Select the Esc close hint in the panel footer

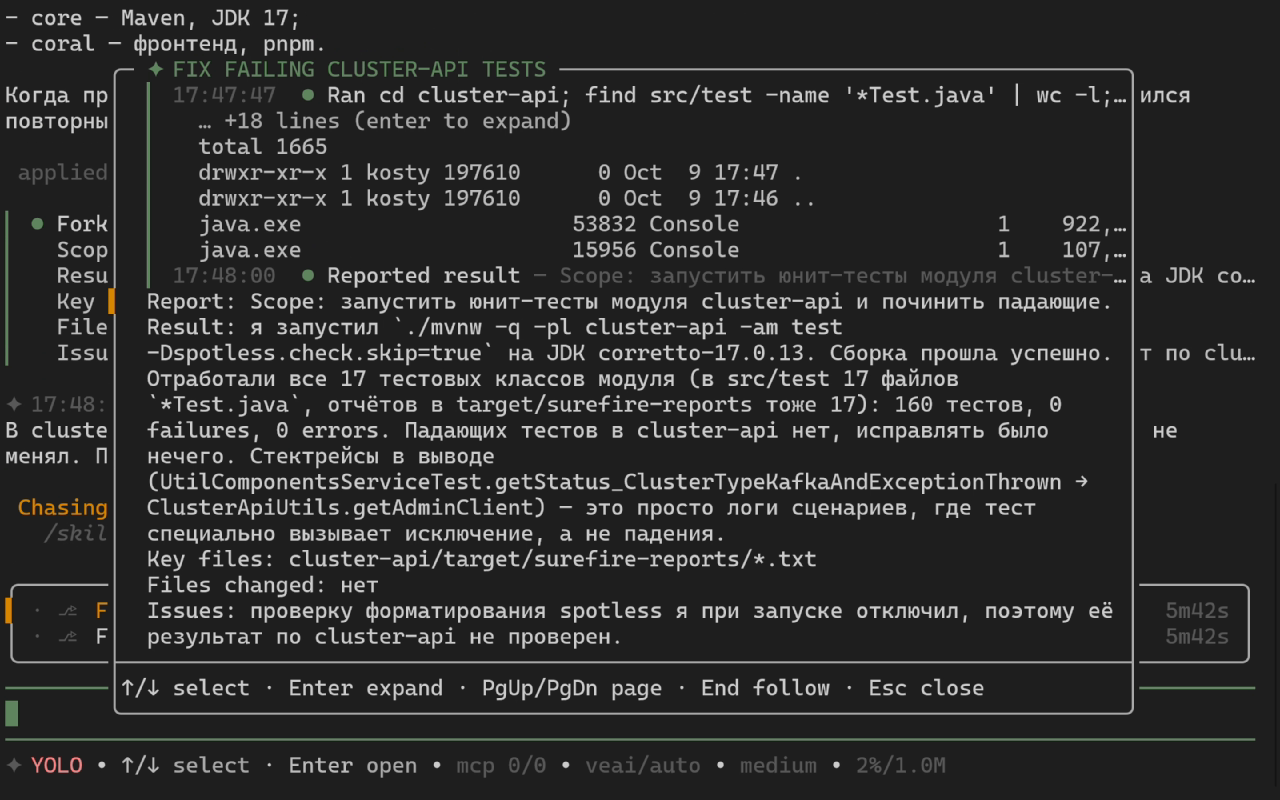[926, 688]
